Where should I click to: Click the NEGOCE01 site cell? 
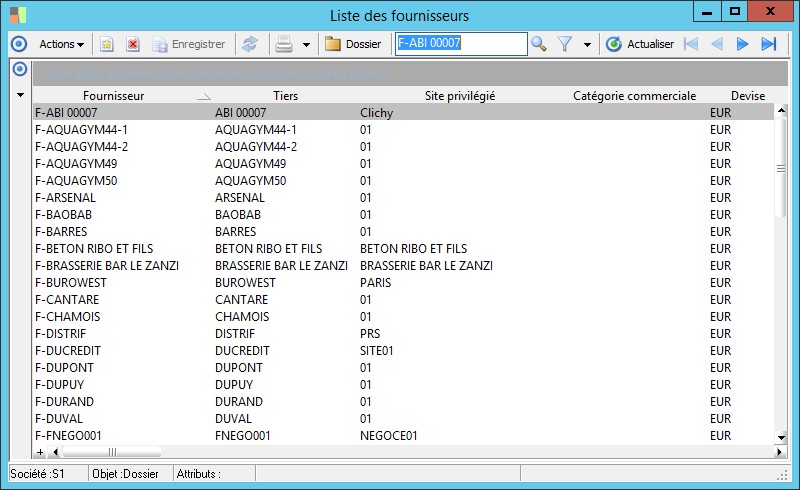click(389, 435)
